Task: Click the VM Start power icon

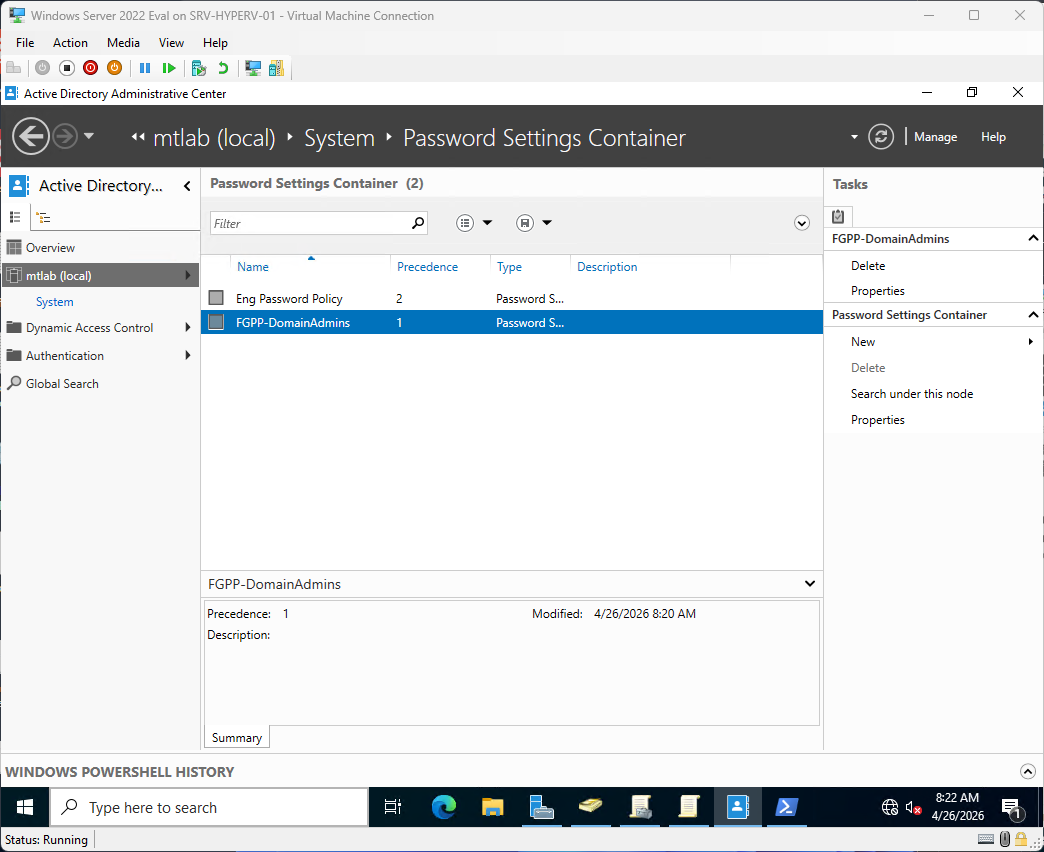Action: pos(43,68)
